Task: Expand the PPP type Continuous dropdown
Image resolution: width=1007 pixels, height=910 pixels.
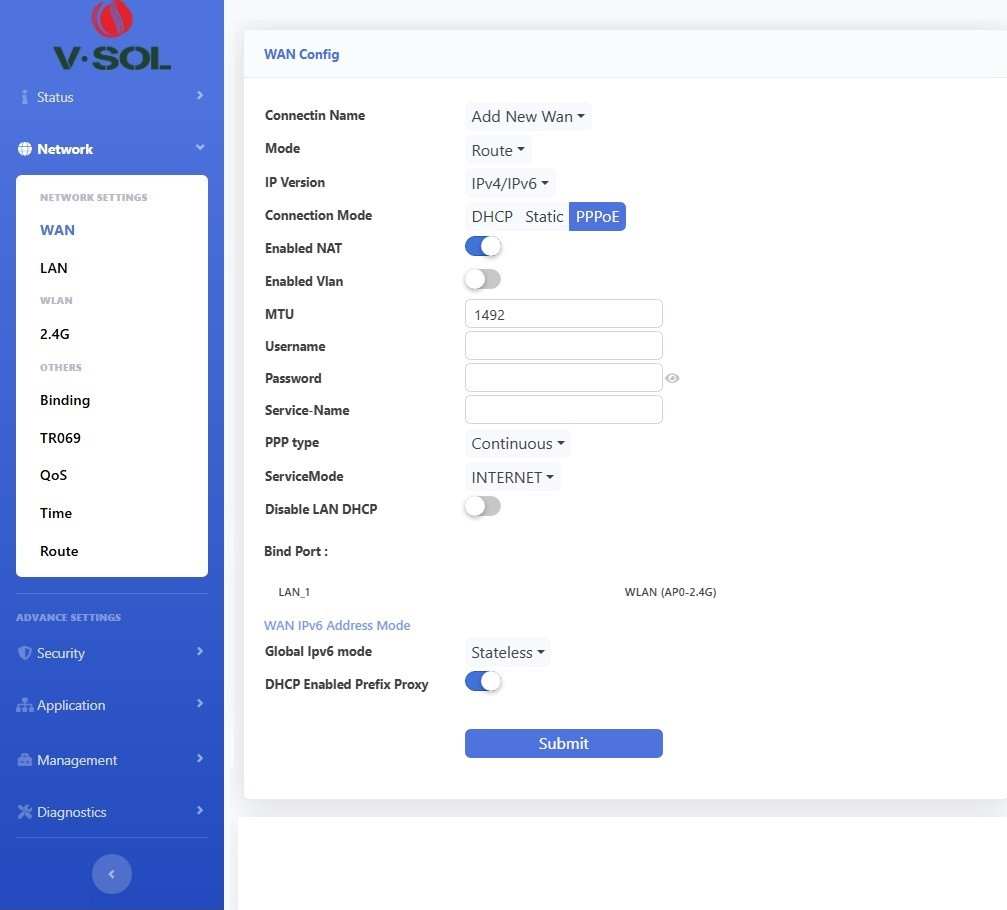Action: coord(518,443)
